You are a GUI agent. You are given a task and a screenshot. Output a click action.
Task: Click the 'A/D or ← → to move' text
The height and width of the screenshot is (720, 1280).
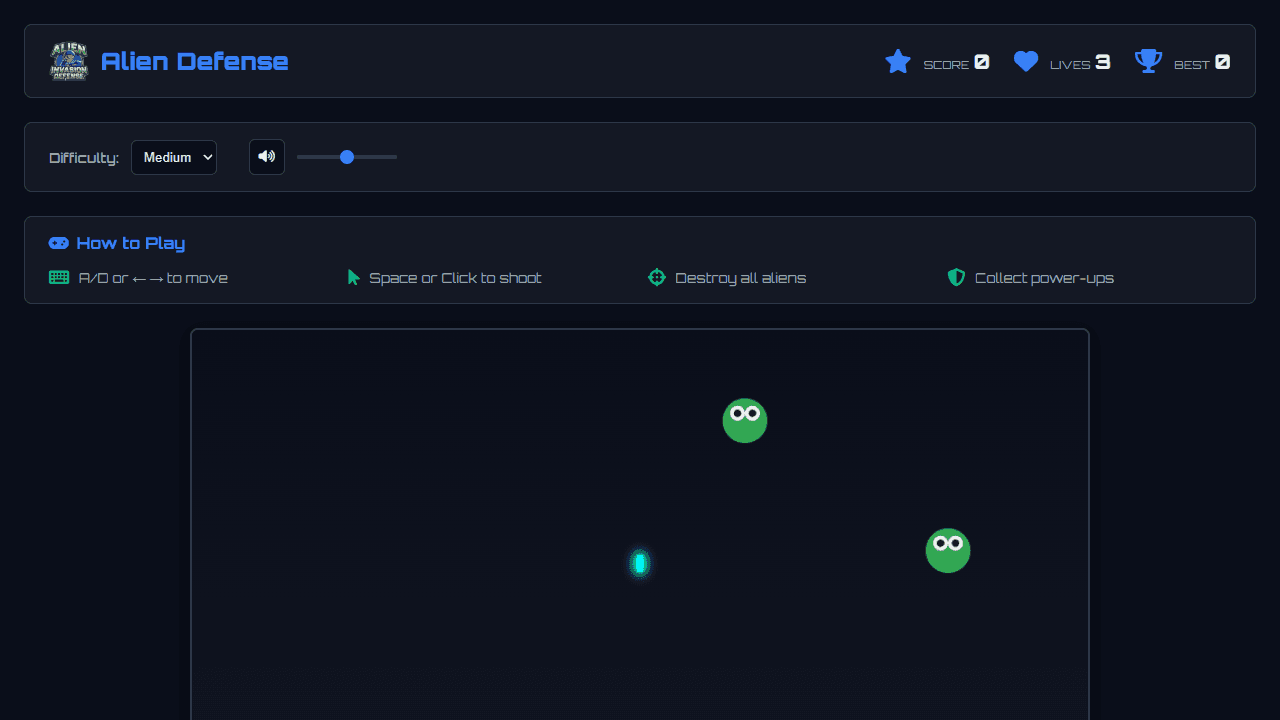point(153,278)
